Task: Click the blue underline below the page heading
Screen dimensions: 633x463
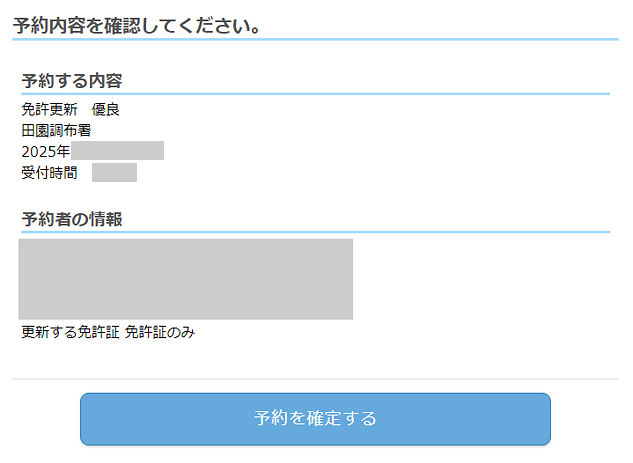Action: coord(315,39)
